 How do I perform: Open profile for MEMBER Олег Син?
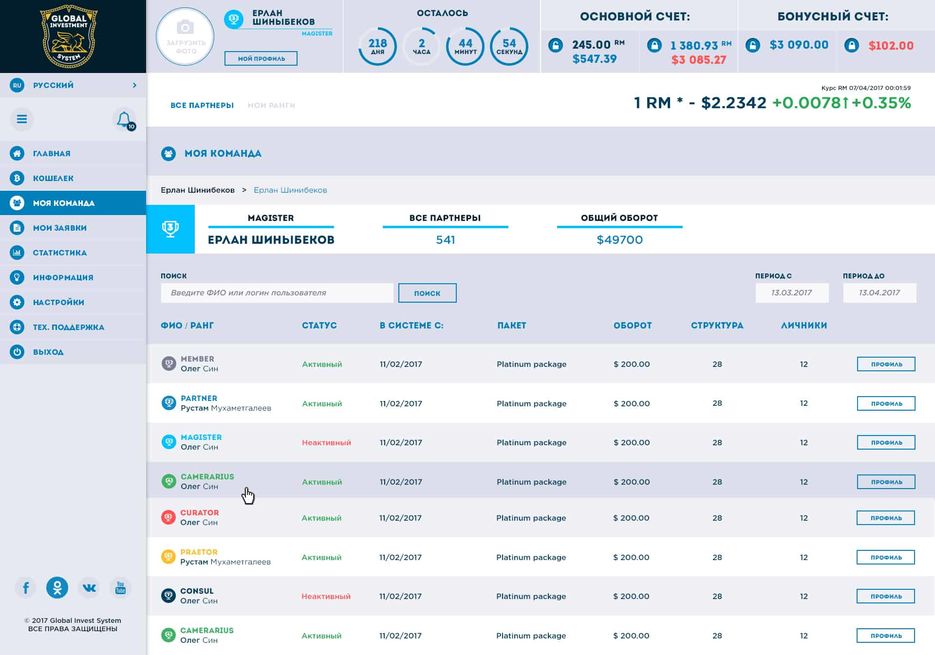886,364
